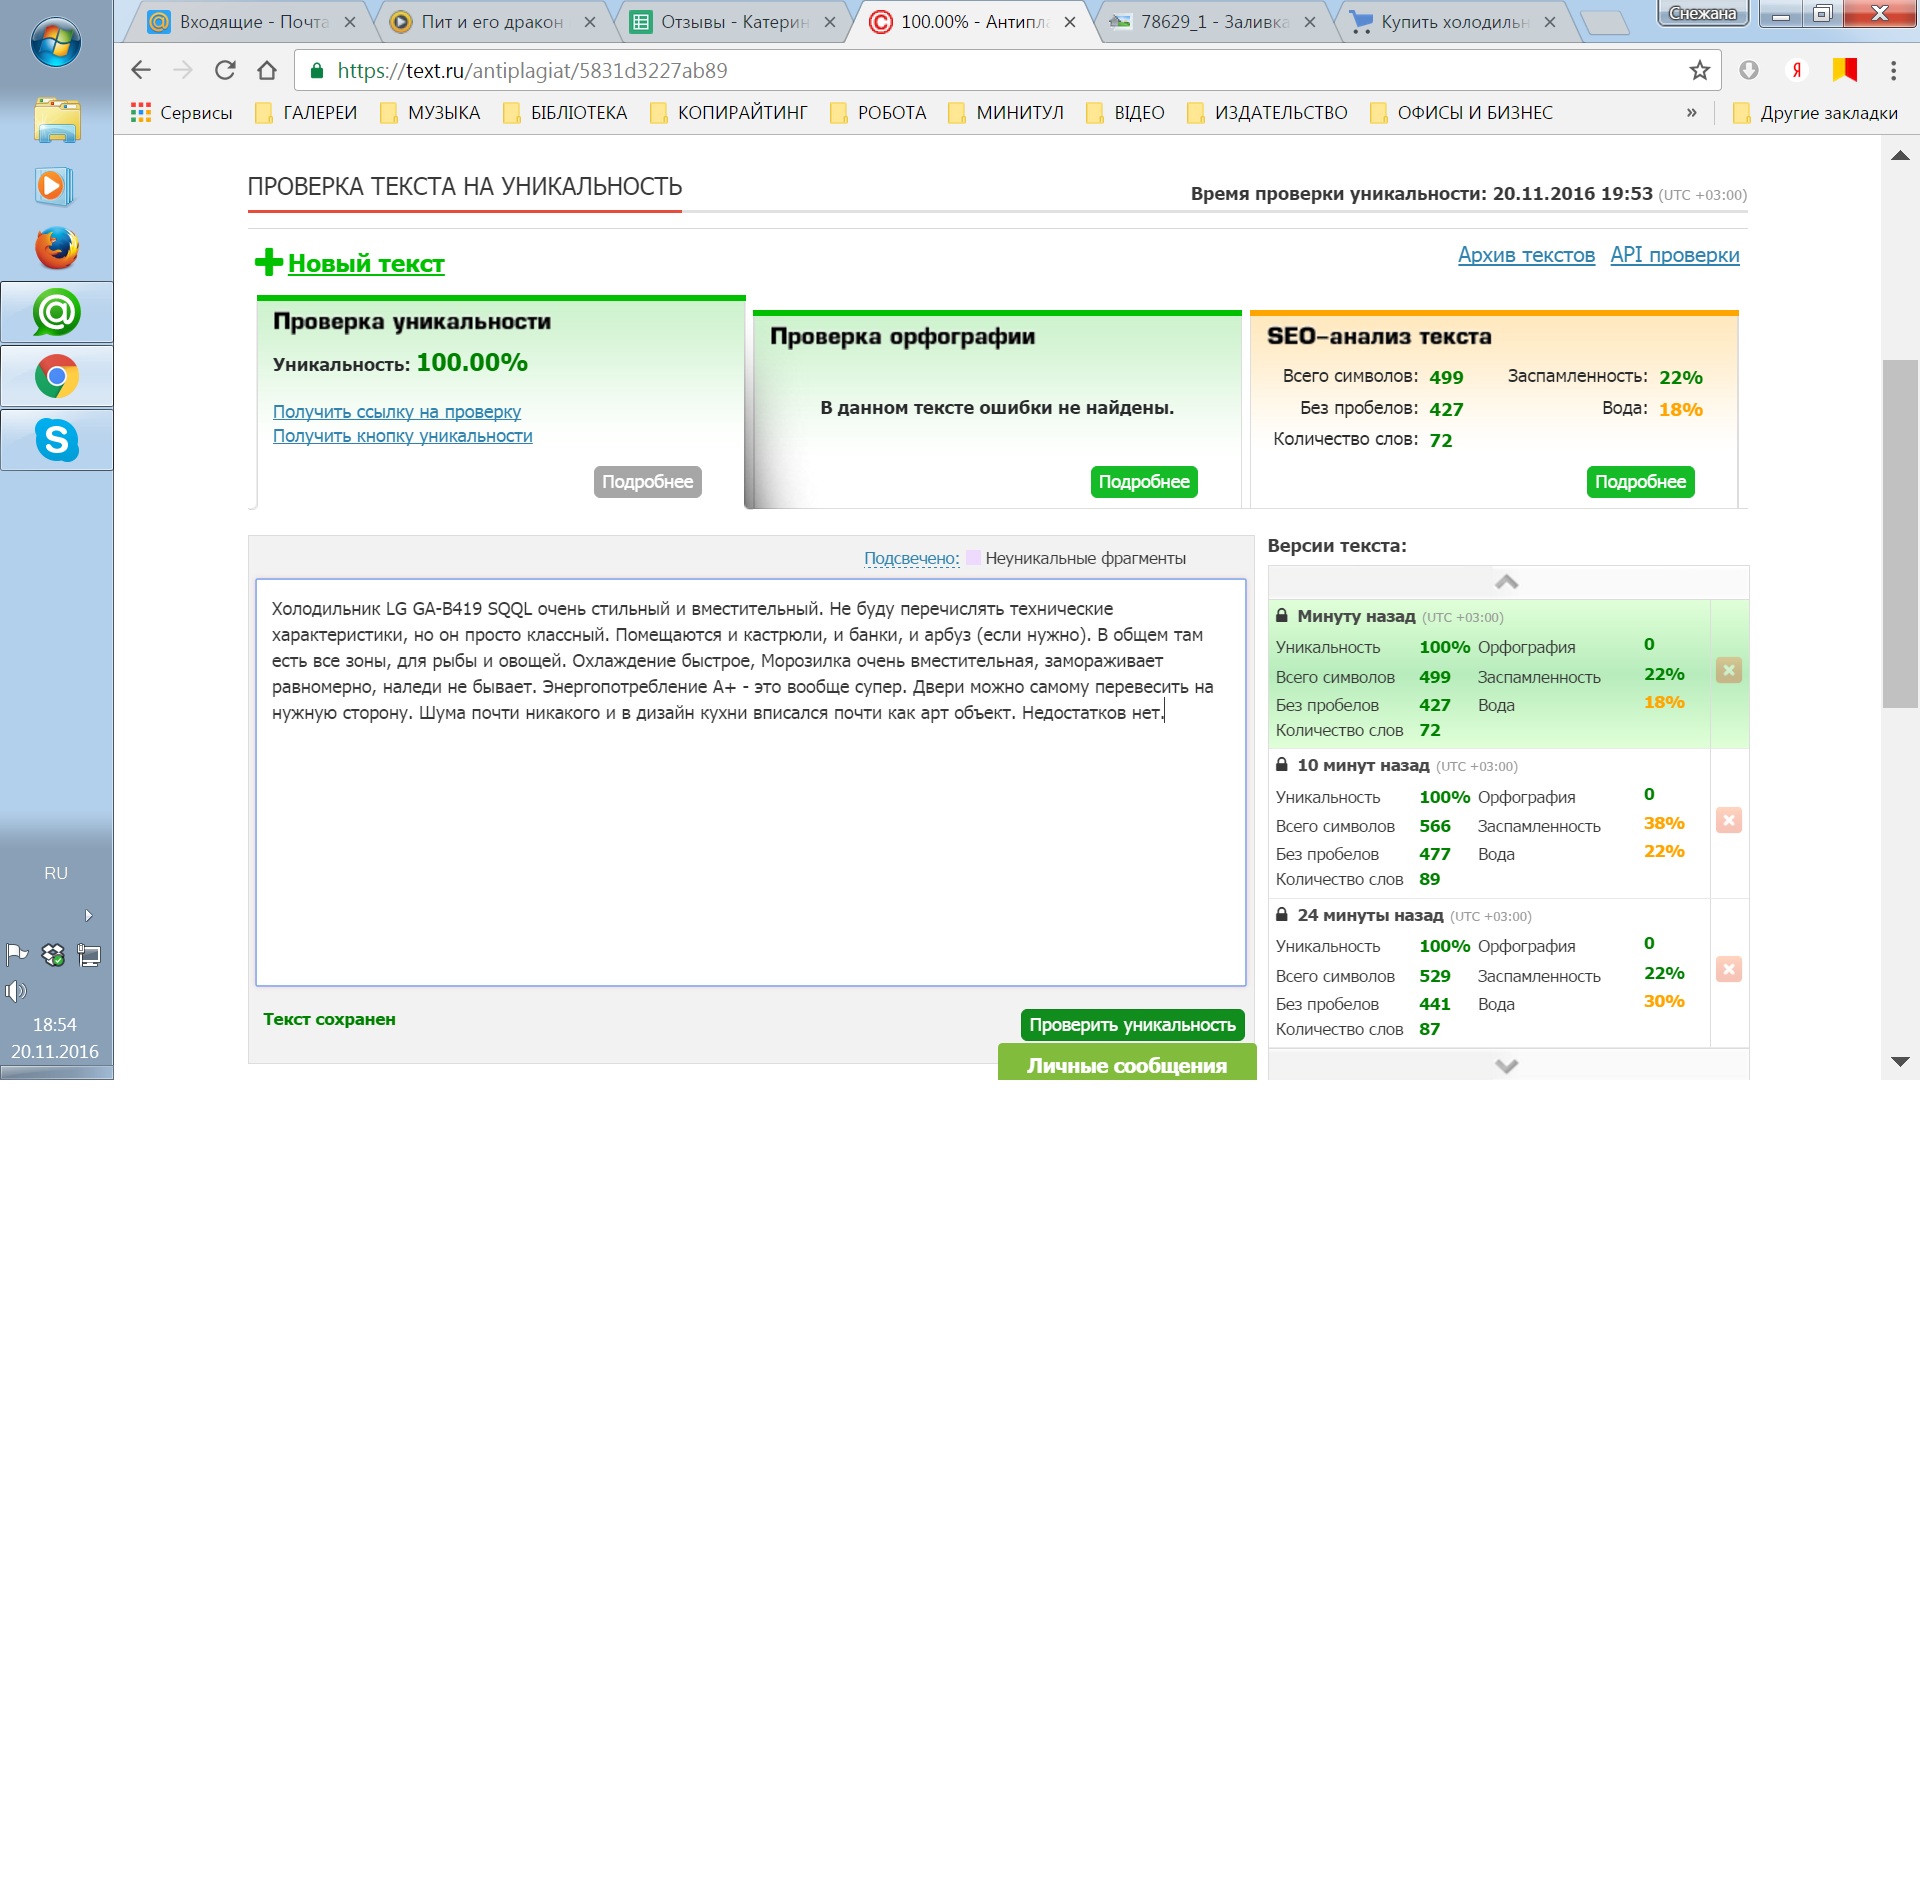Delete the '24 минуты назад' text version

pyautogui.click(x=1728, y=969)
